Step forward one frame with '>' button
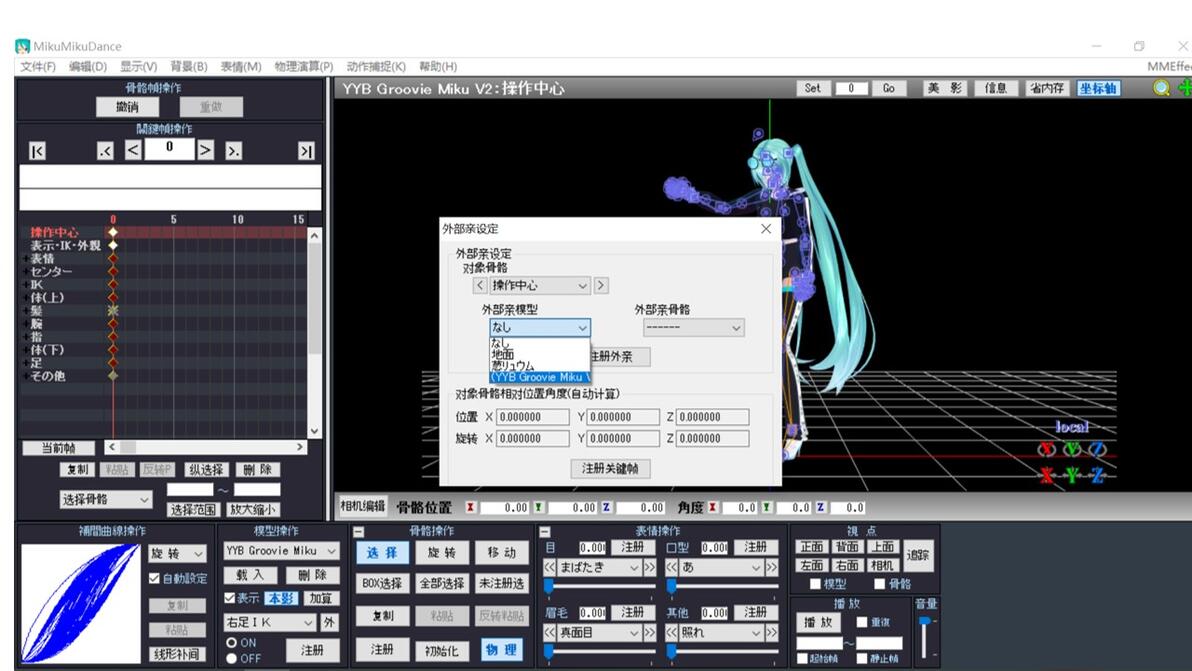 pyautogui.click(x=205, y=150)
